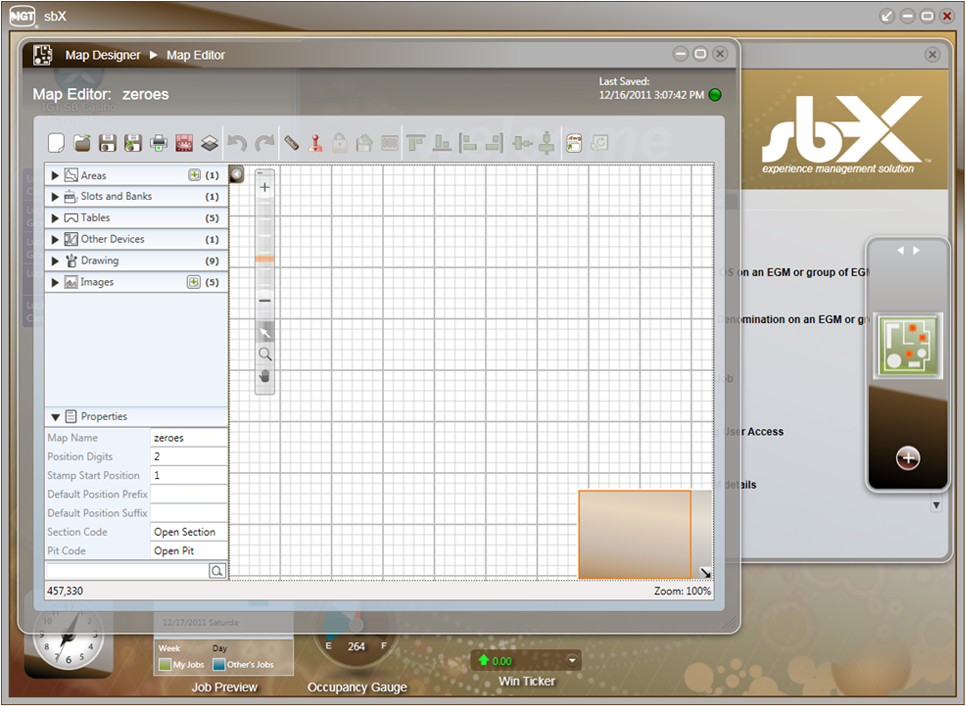The height and width of the screenshot is (706, 966).
Task: Create a new map with the blank page icon
Action: tap(56, 143)
